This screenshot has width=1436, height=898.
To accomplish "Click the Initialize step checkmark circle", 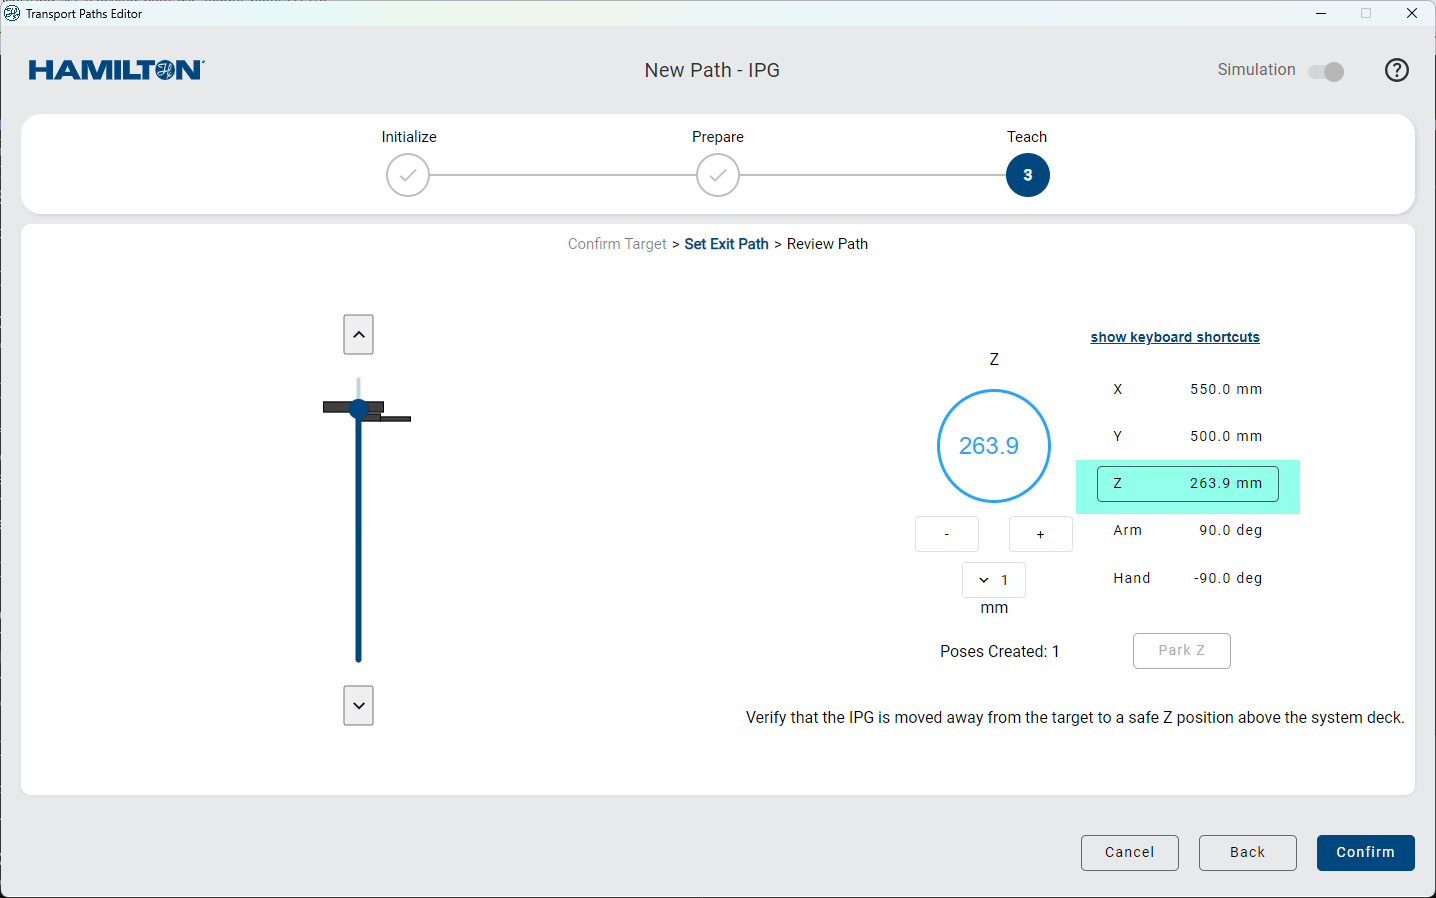I will pos(408,175).
